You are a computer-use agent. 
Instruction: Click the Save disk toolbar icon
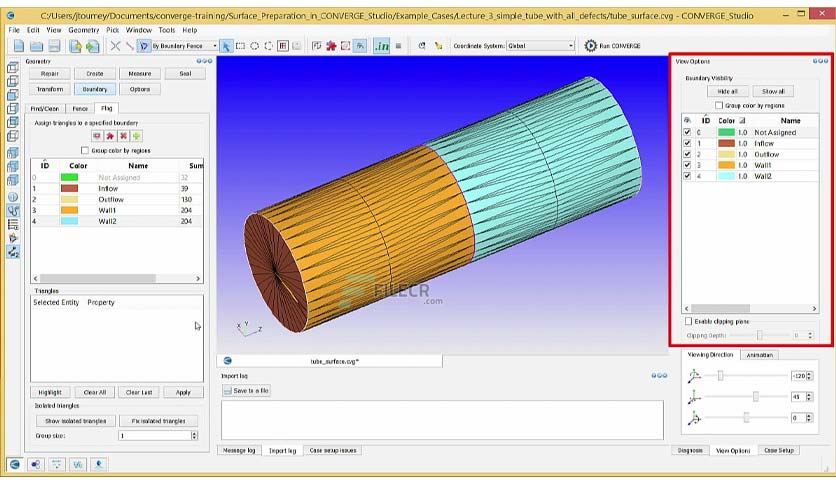pos(54,46)
